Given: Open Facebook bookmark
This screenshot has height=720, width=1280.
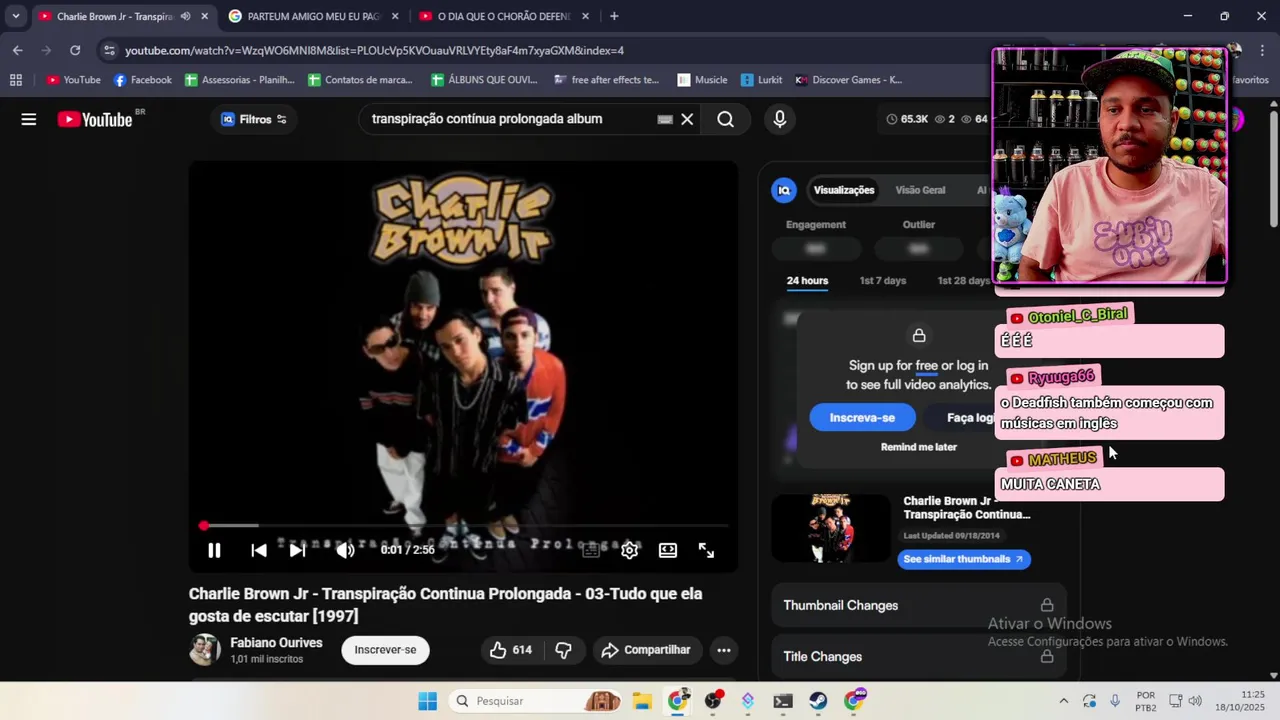Looking at the screenshot, I should coord(143,80).
